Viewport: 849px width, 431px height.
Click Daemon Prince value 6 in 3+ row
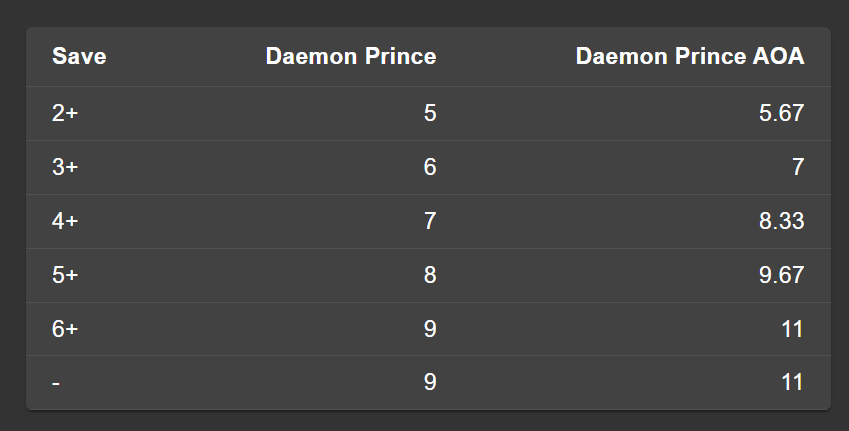(430, 168)
